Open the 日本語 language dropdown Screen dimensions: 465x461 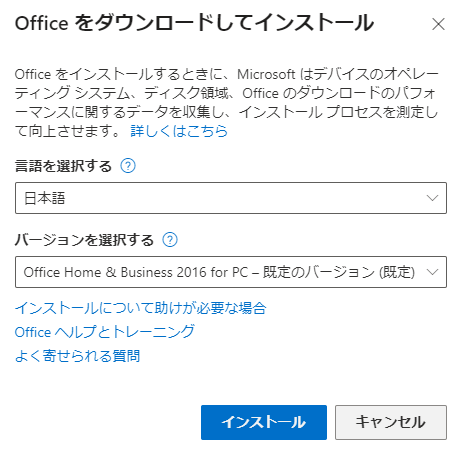click(231, 198)
